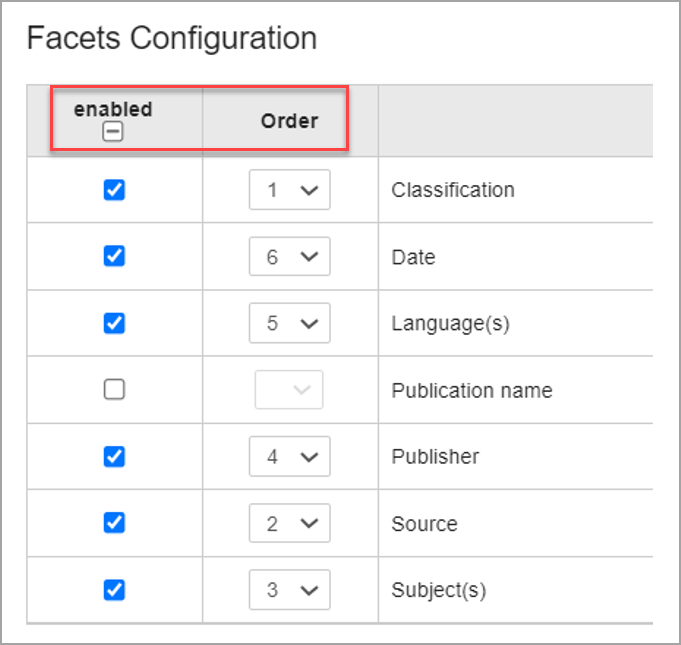
Task: Open the Subject(s) order dropdown showing 3
Action: (x=290, y=590)
